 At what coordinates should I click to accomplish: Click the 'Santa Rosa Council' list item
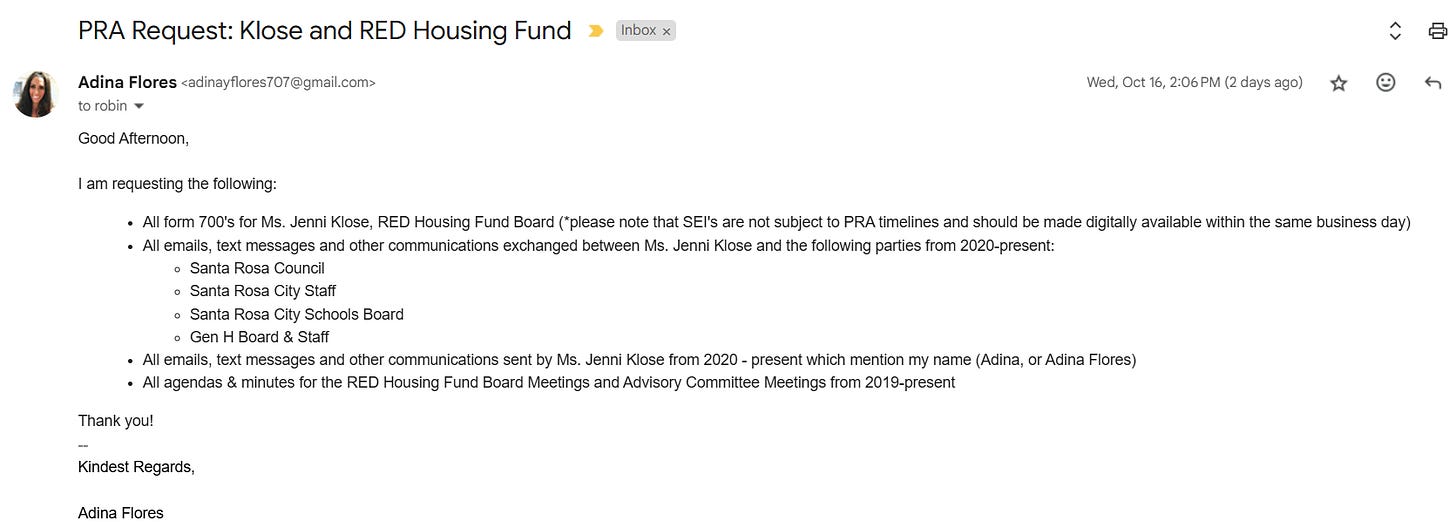[257, 268]
